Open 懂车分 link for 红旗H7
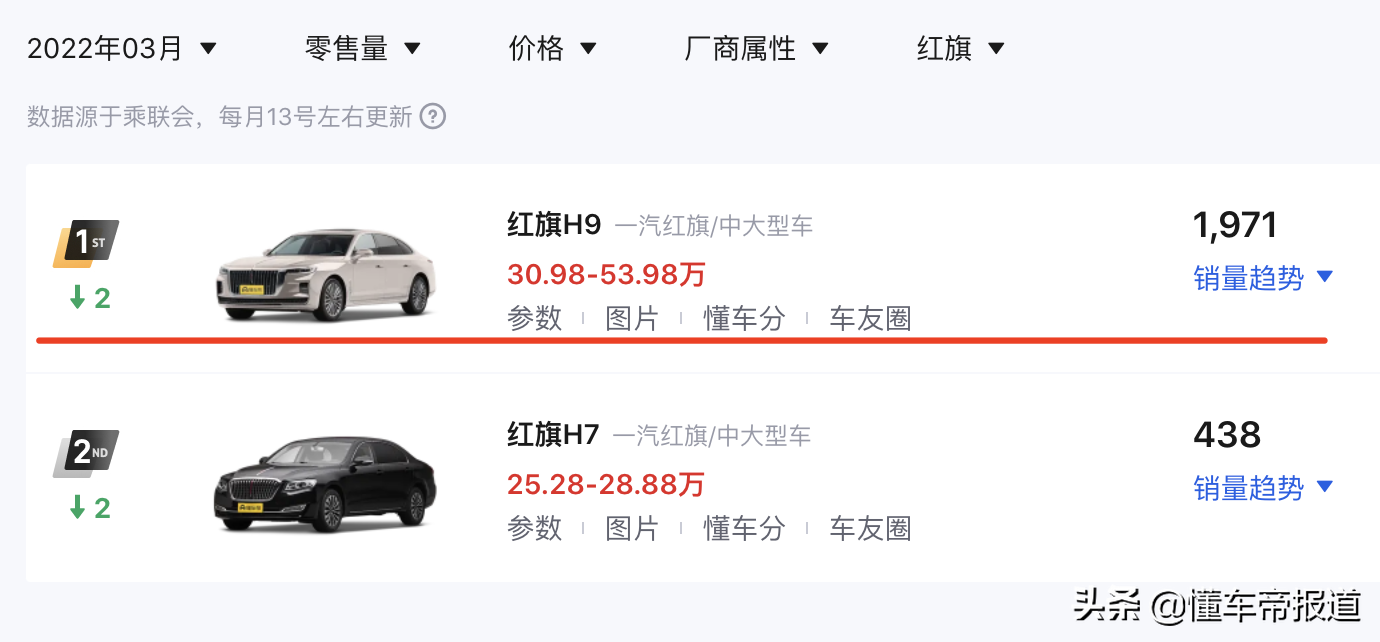 pyautogui.click(x=744, y=528)
